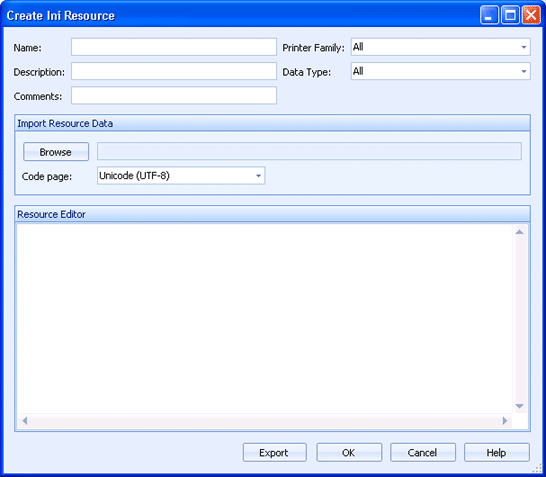Click the Data Type label

[307, 72]
